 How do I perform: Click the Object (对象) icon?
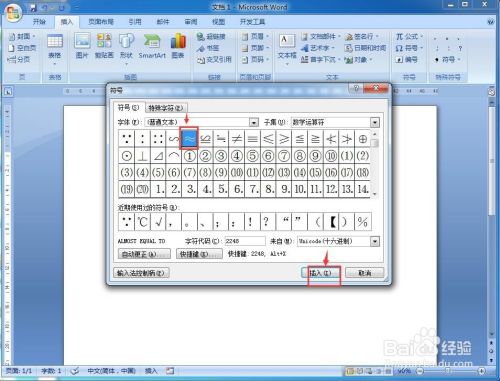click(x=359, y=59)
